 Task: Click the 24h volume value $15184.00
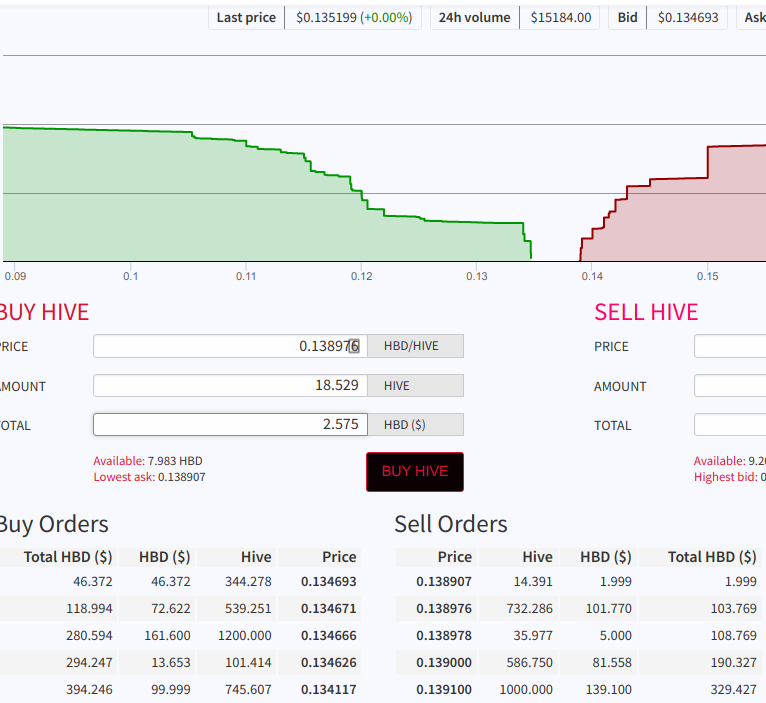click(561, 18)
